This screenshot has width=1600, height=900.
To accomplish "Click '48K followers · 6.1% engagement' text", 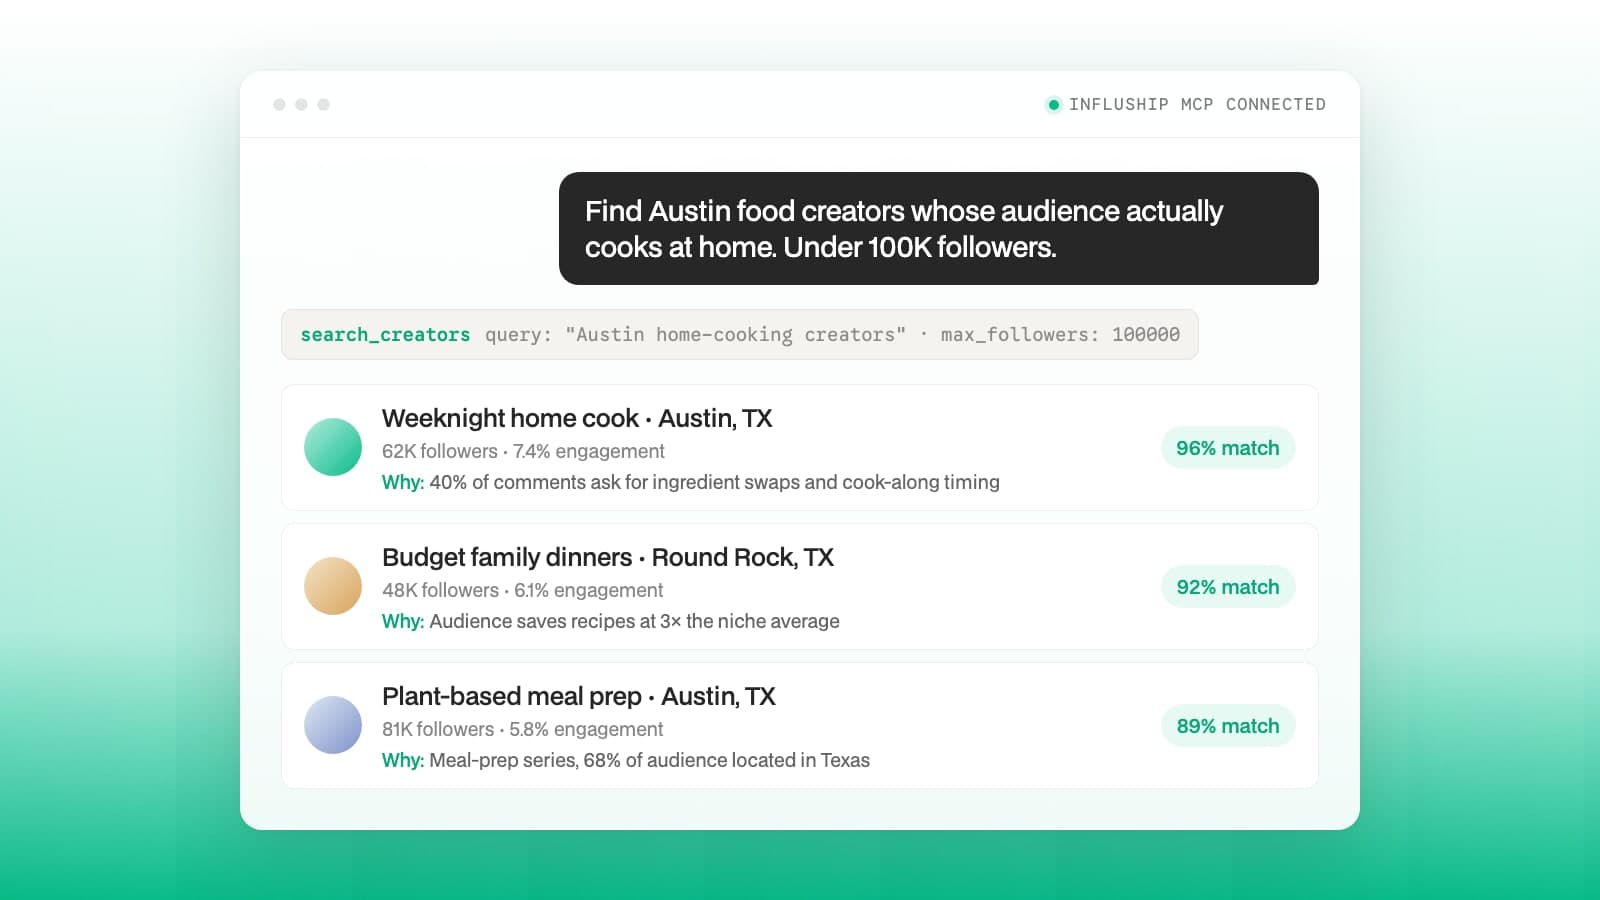I will (522, 590).
